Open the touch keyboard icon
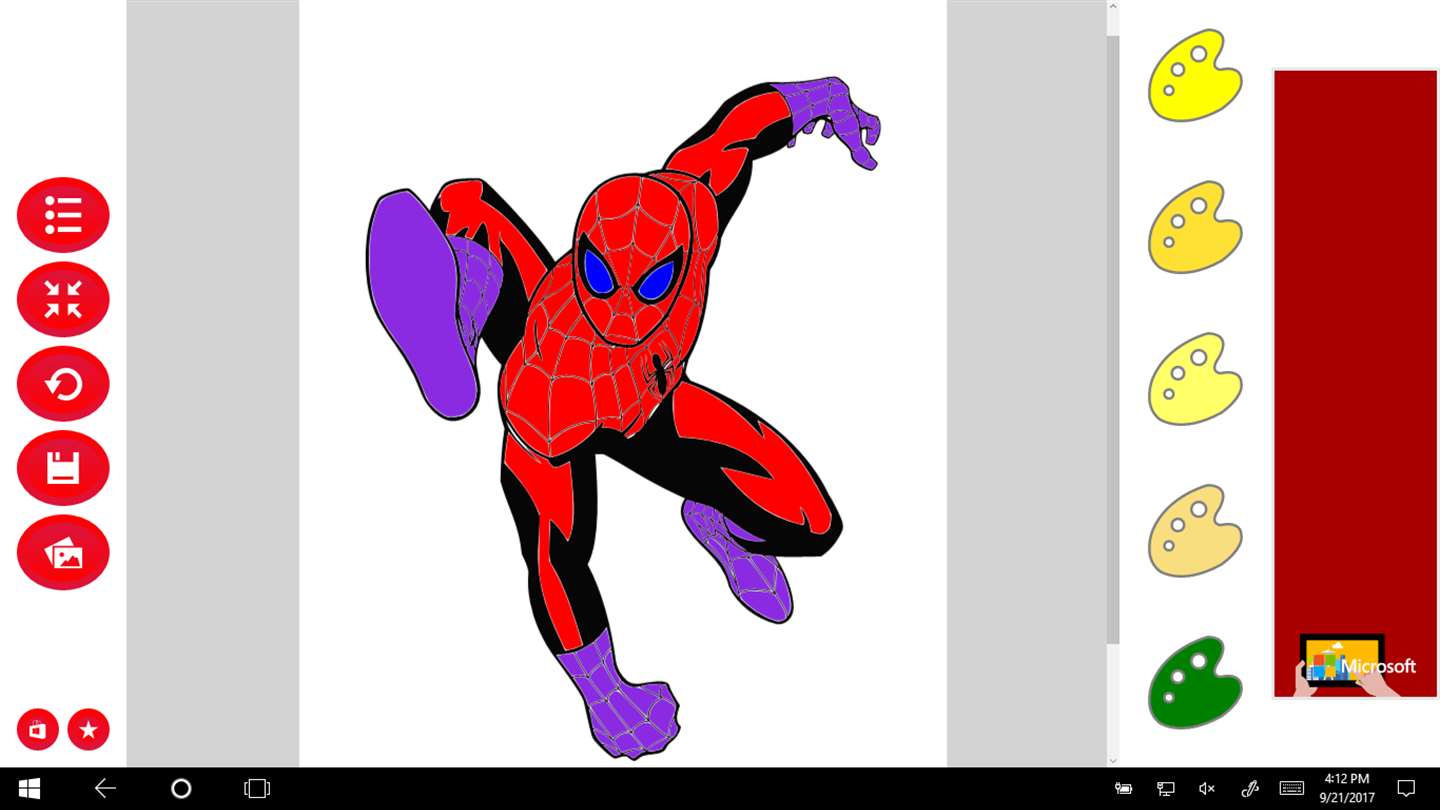 click(x=1291, y=789)
